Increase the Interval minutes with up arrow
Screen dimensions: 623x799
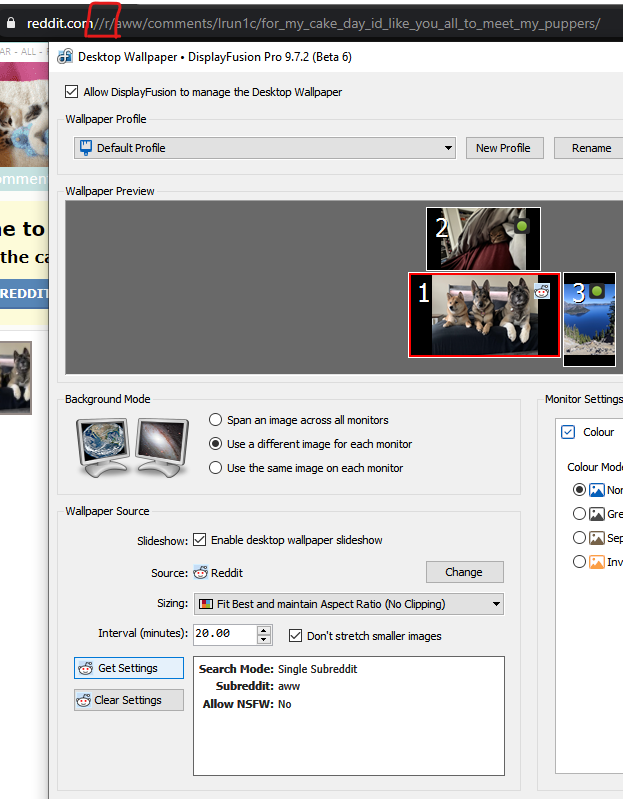pyautogui.click(x=264, y=629)
